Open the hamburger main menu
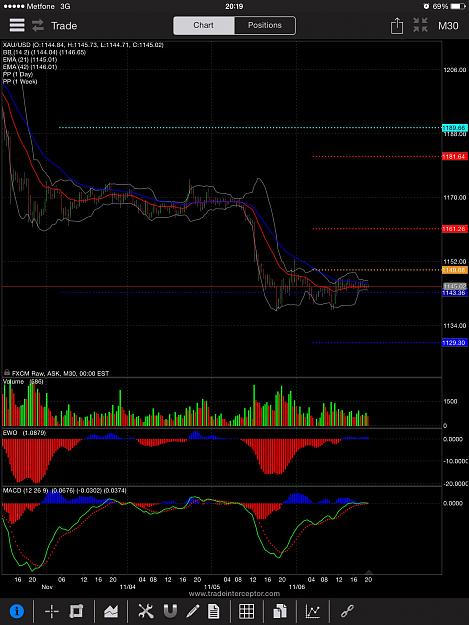This screenshot has height=625, width=469. coord(17,26)
